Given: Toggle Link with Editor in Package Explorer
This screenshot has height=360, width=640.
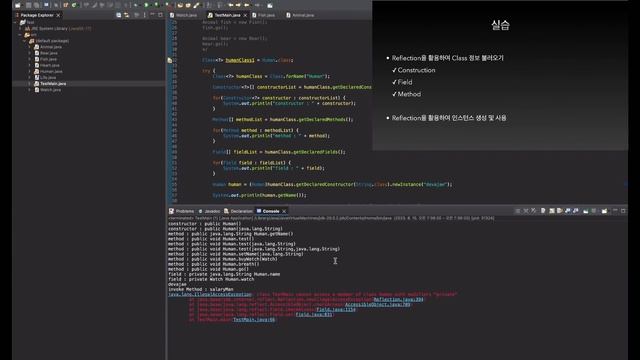Looking at the screenshot, I should (x=127, y=15).
